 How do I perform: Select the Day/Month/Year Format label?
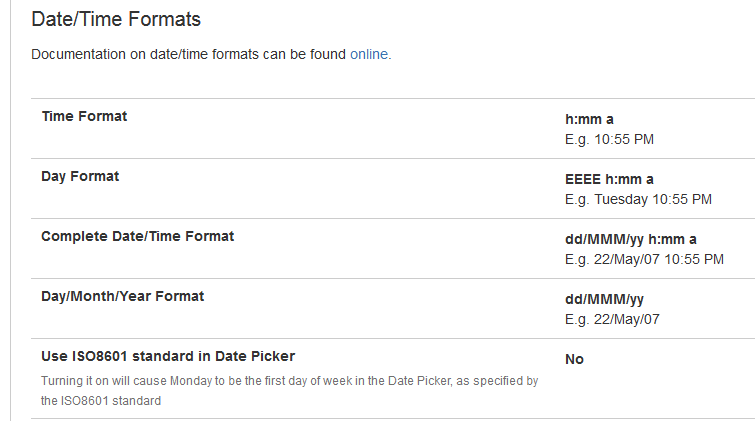pos(122,296)
